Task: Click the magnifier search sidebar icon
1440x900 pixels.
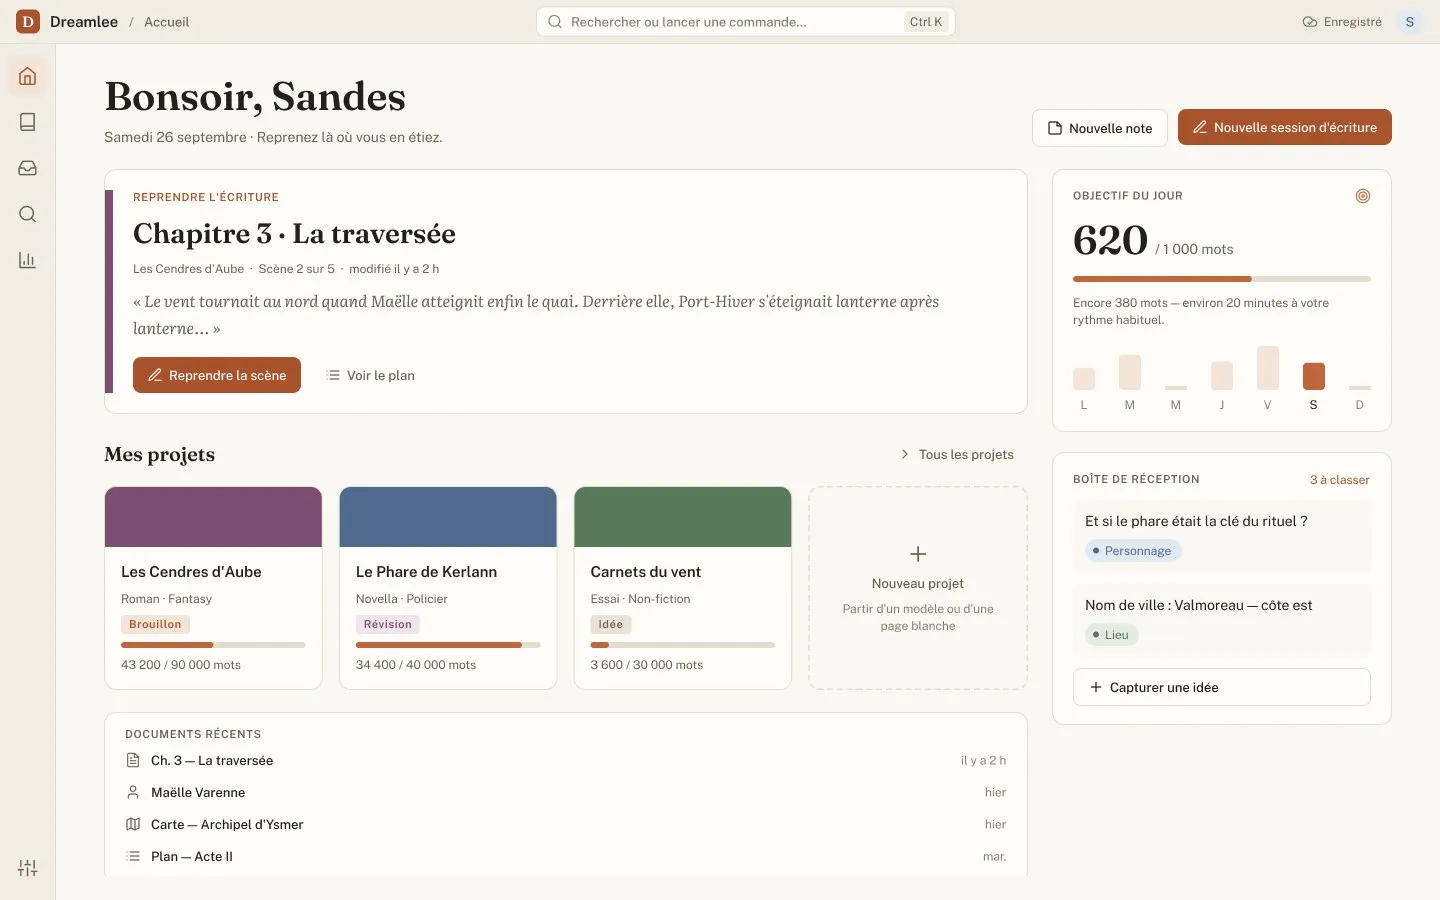Action: 28,214
